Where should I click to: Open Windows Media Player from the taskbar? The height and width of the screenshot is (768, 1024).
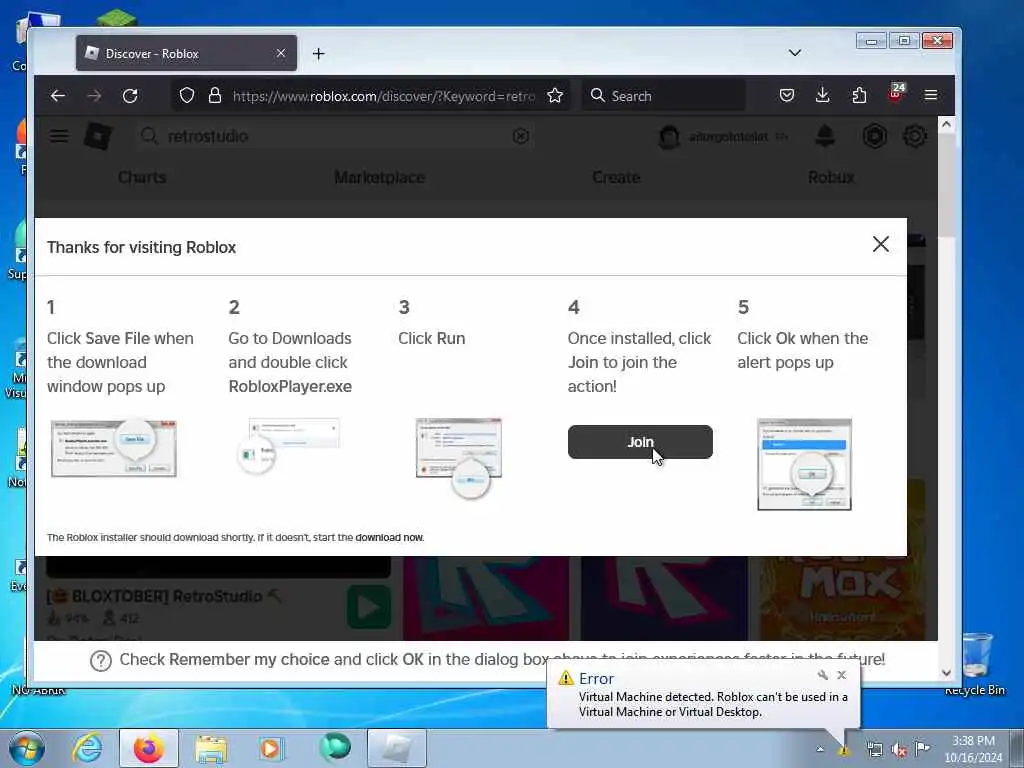pyautogui.click(x=270, y=748)
